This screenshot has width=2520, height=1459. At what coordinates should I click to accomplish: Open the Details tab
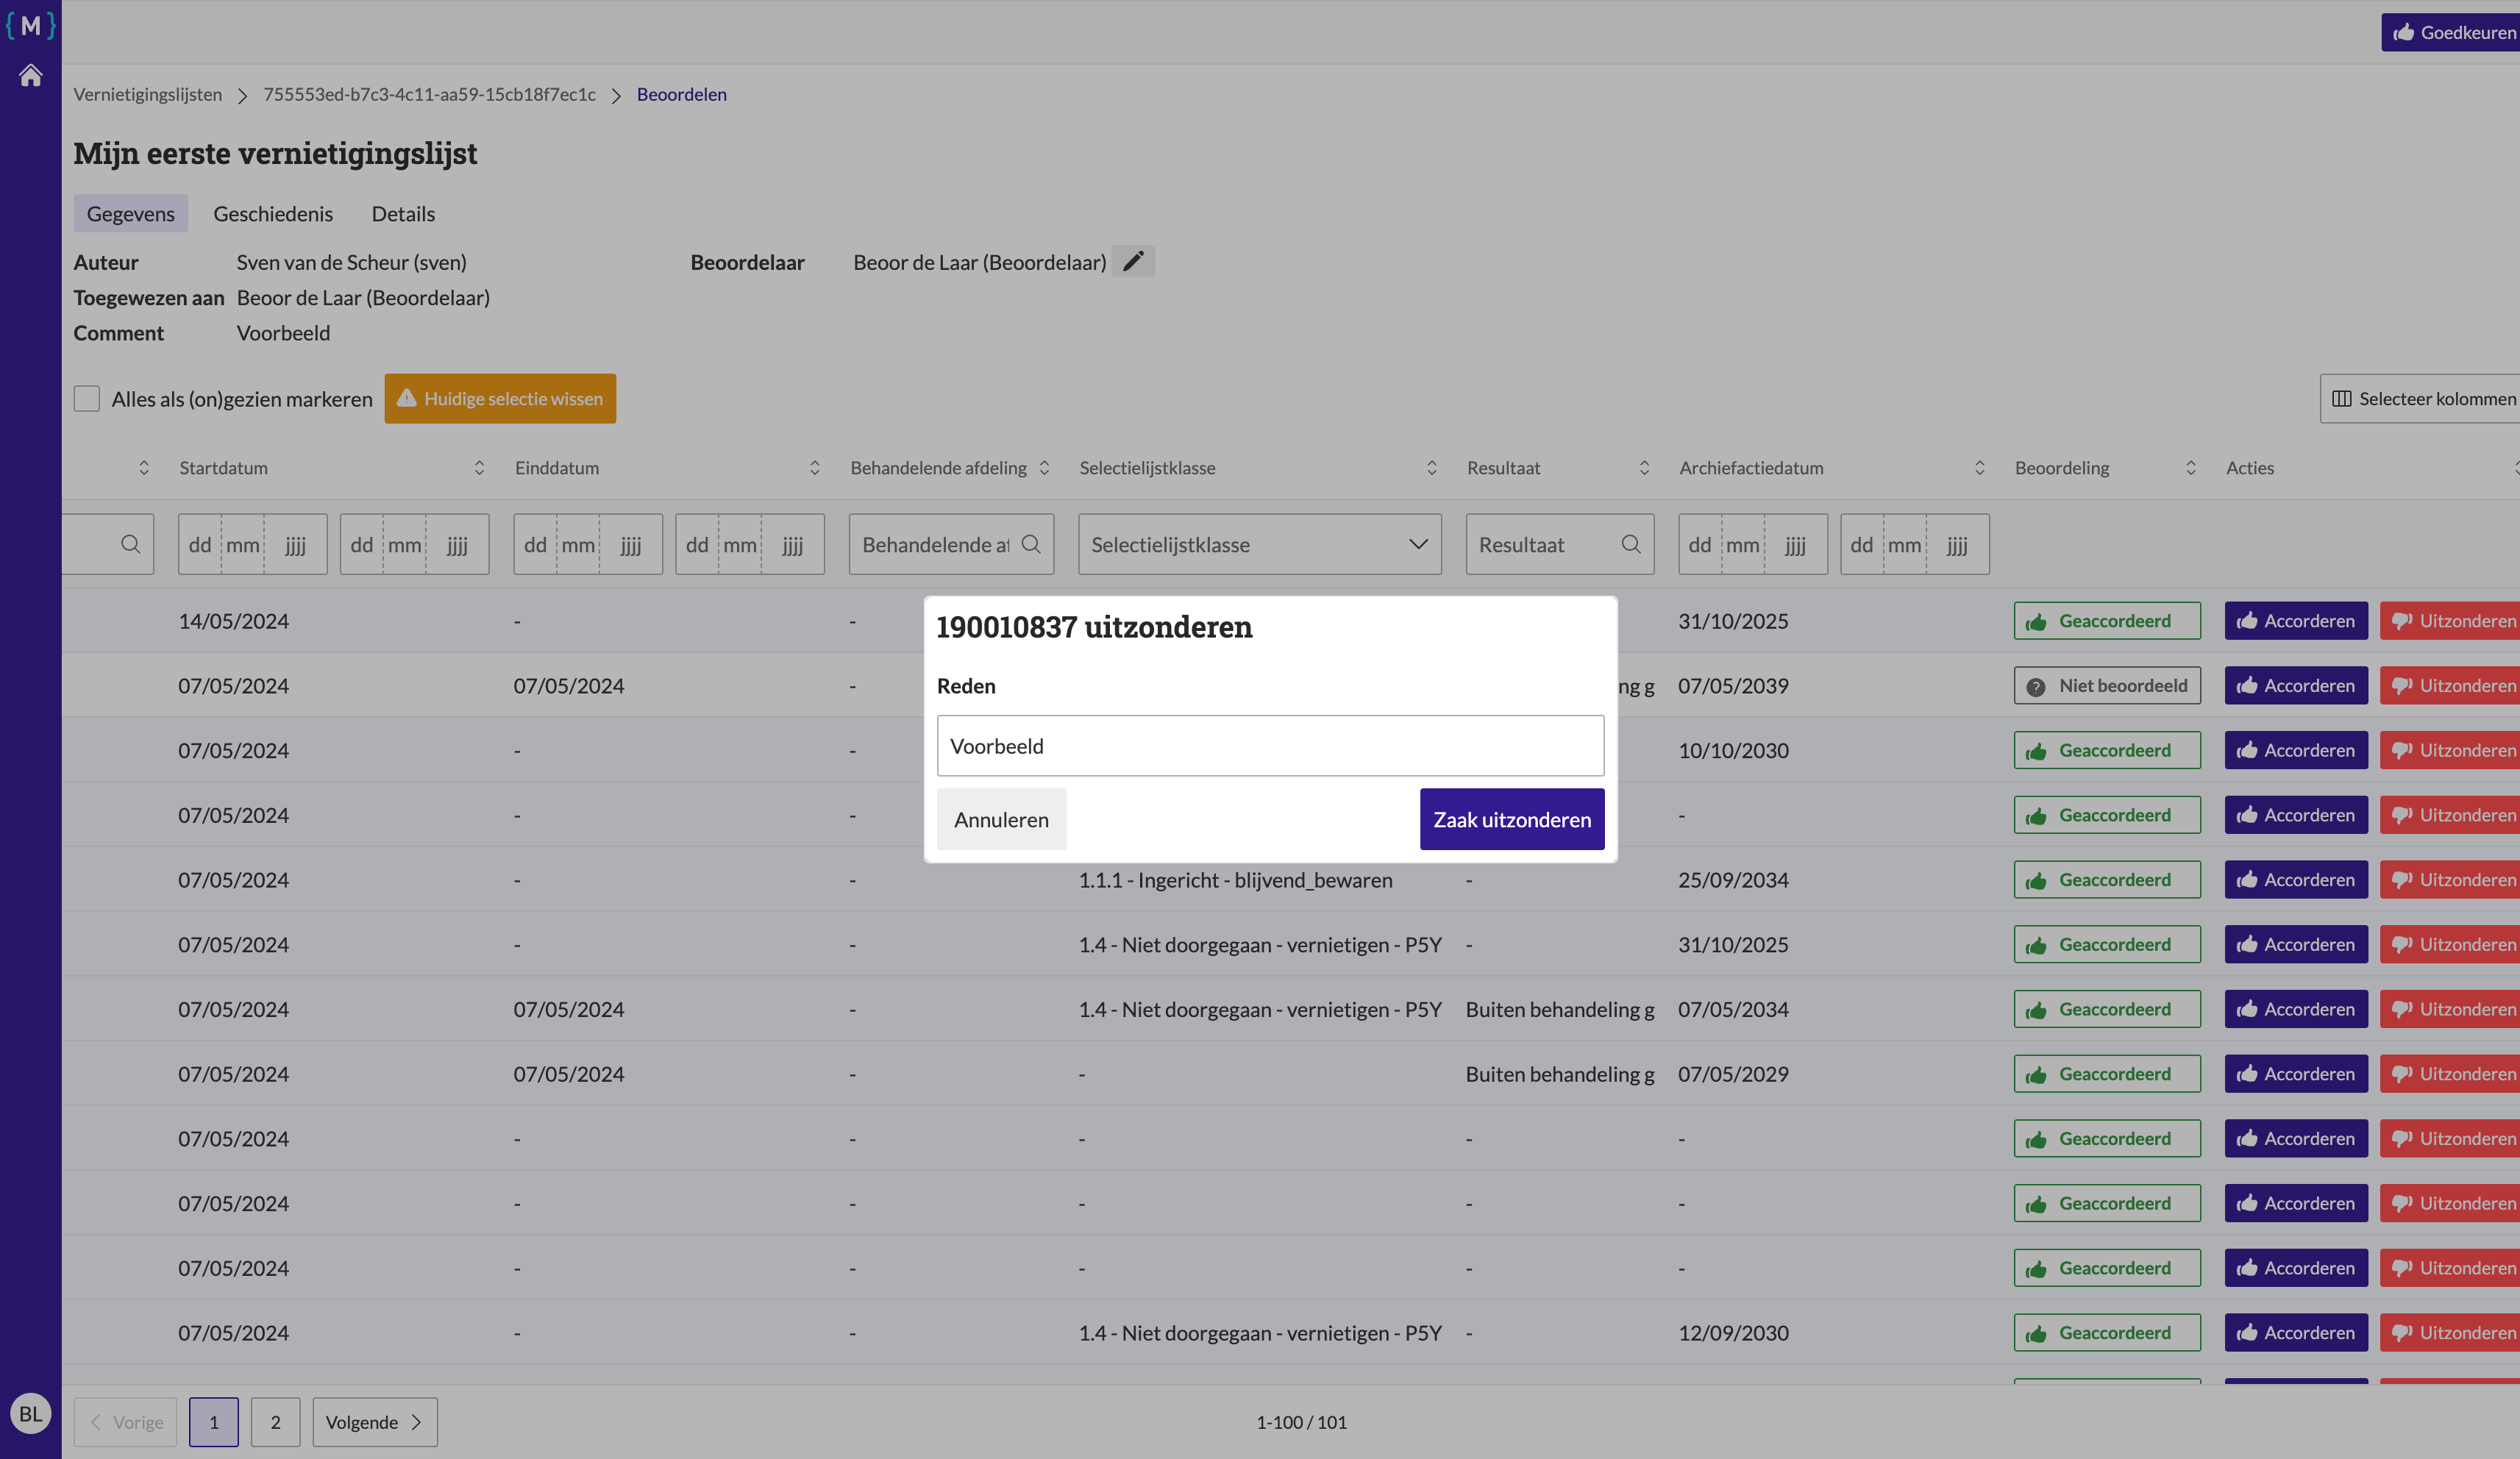(x=403, y=214)
